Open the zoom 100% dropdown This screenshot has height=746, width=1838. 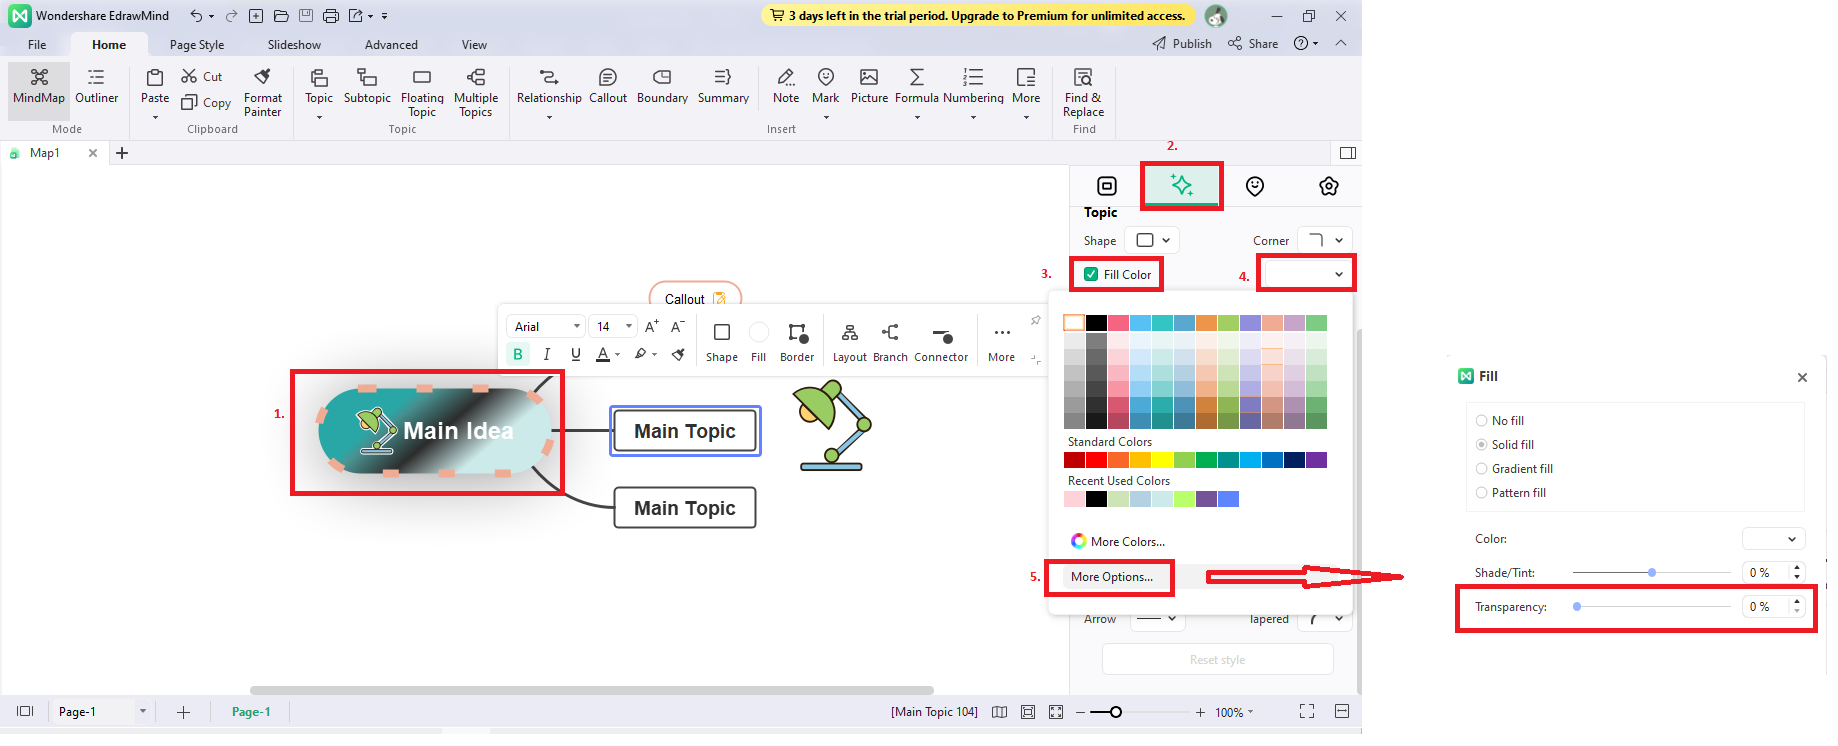pyautogui.click(x=1234, y=712)
